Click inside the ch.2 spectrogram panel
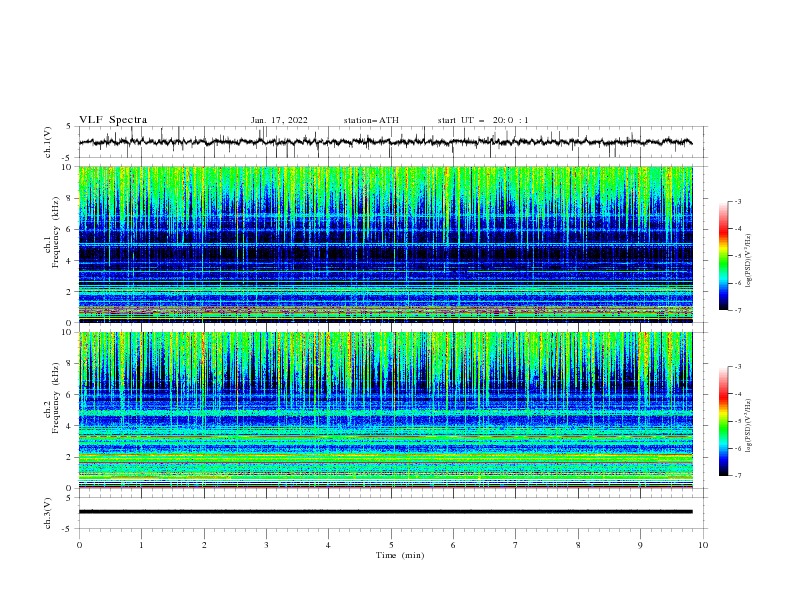Image resolution: width=792 pixels, height=612 pixels. (385, 410)
